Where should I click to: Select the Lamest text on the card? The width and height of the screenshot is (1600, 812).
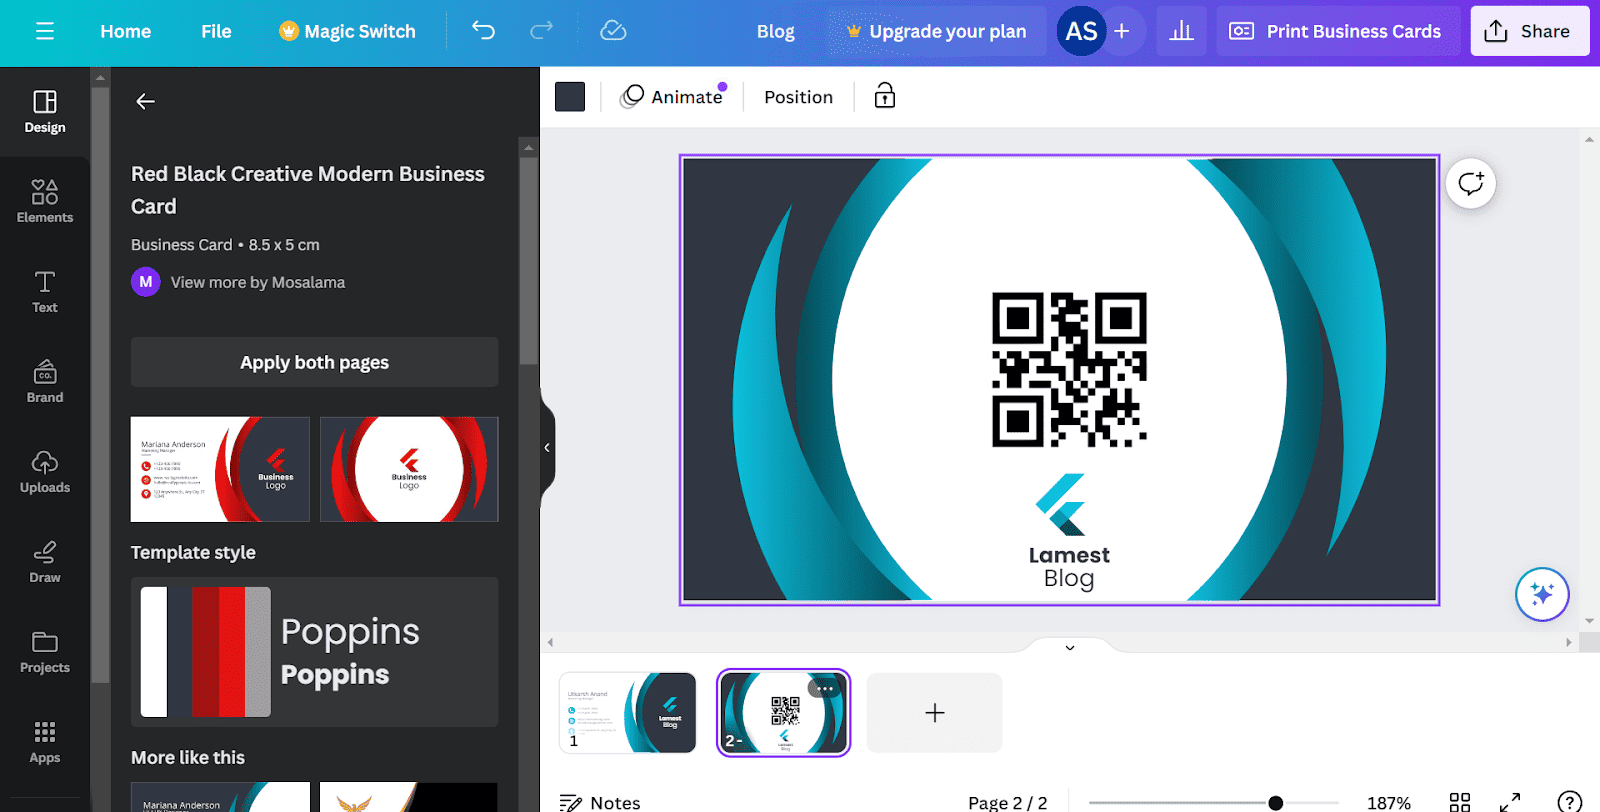click(x=1069, y=555)
